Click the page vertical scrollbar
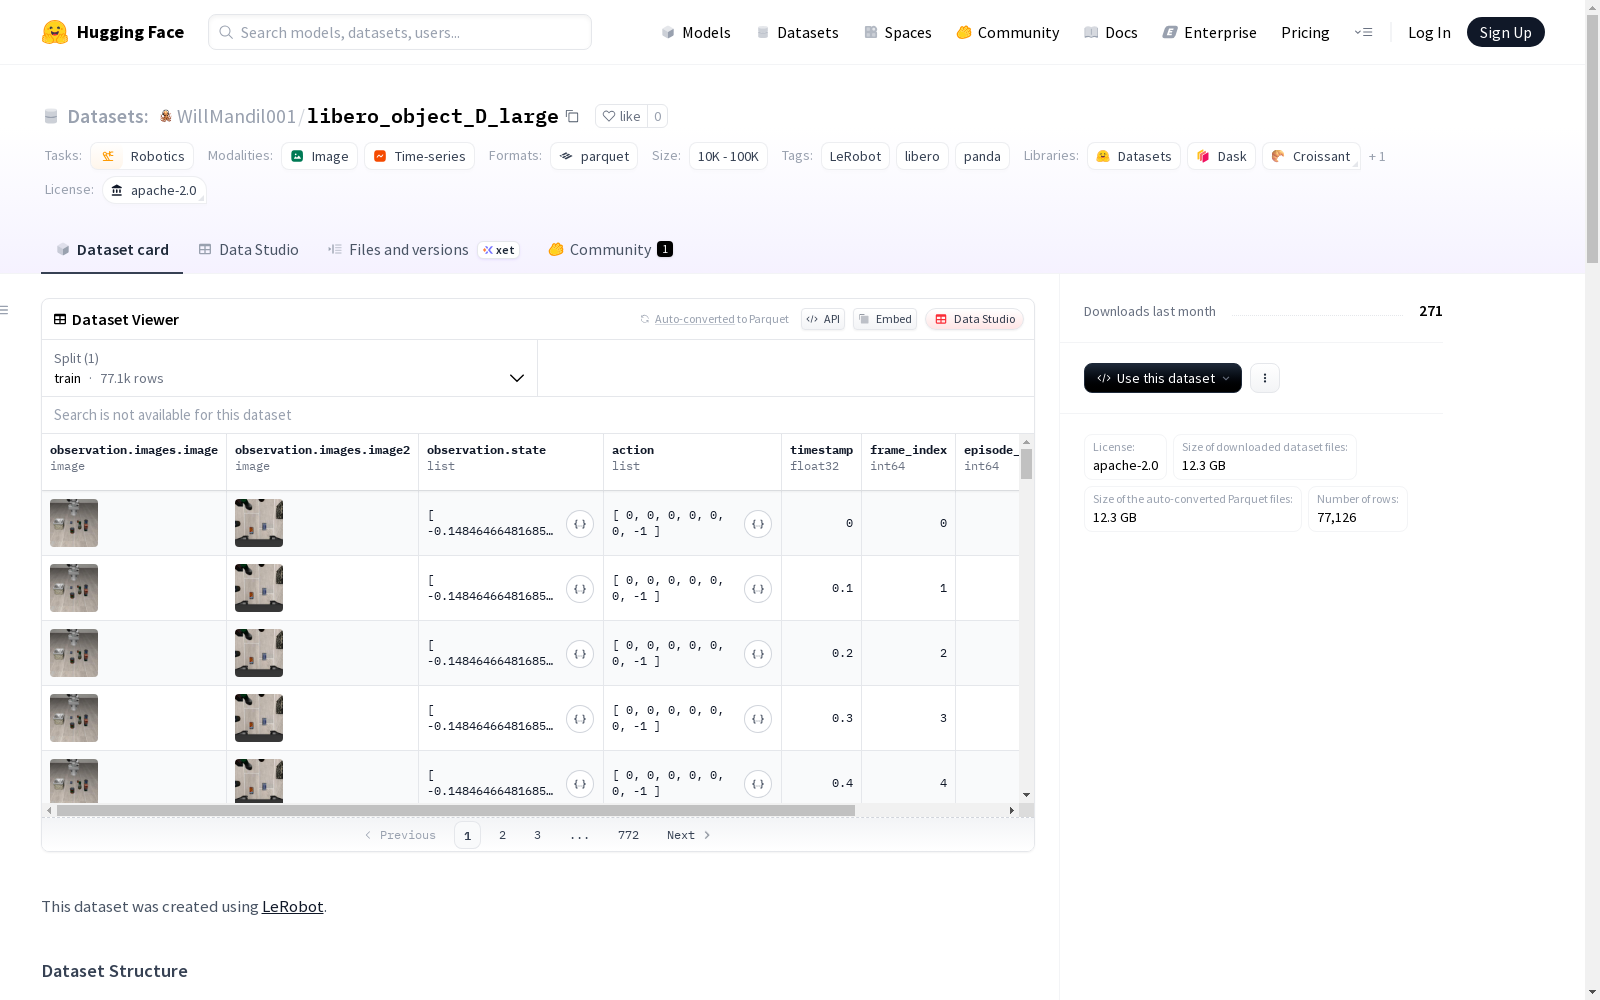The image size is (1600, 1000). coord(1592,140)
